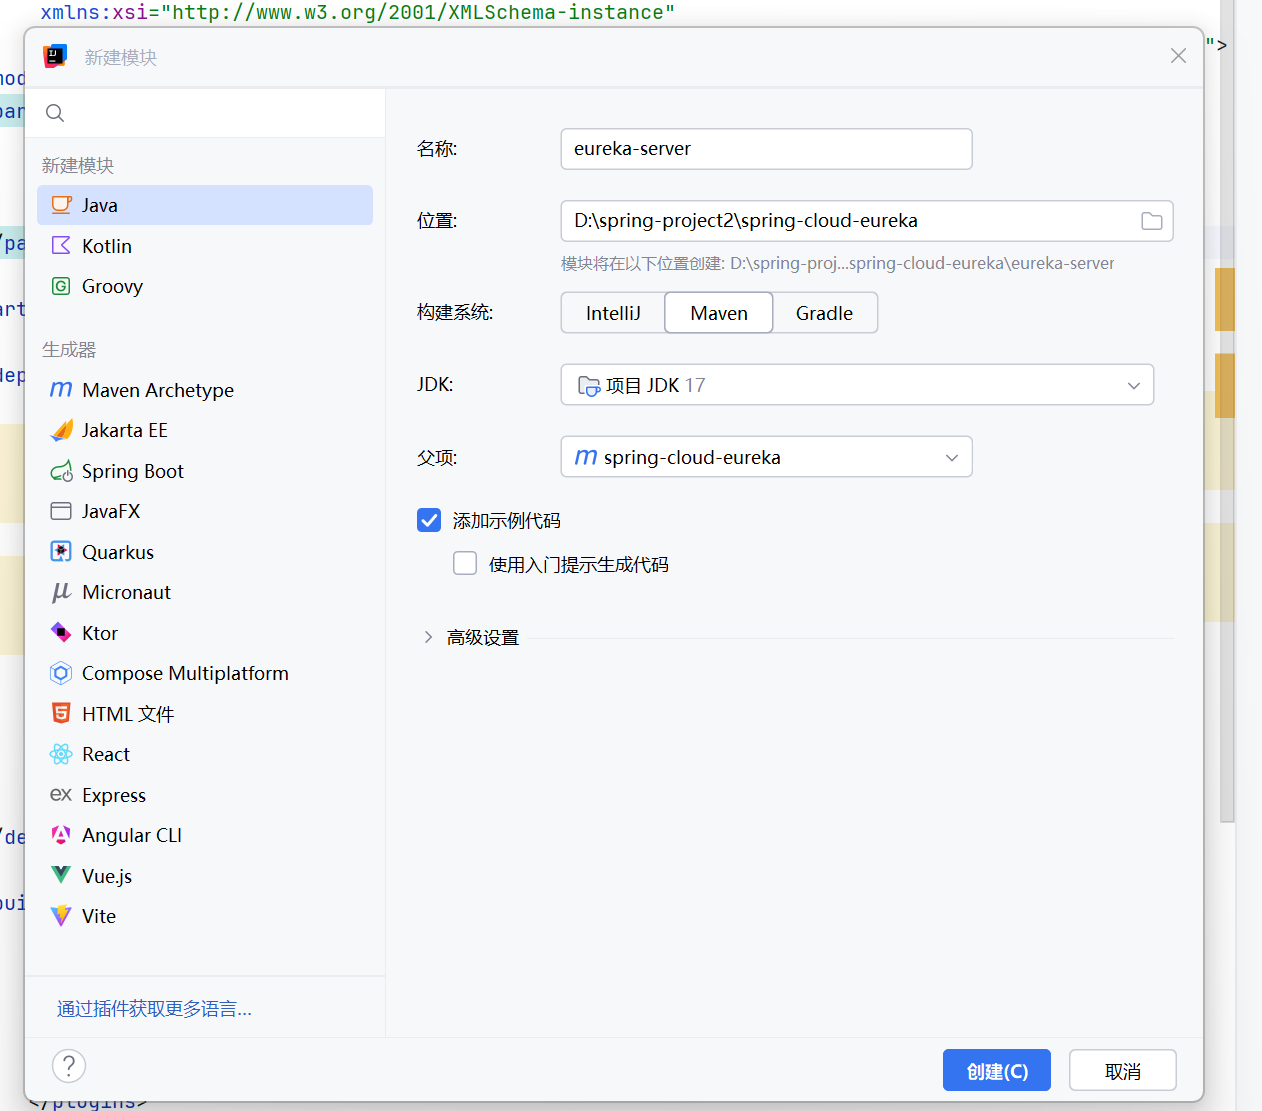This screenshot has width=1262, height=1111.
Task: Choose the React icon
Action: coord(61,754)
